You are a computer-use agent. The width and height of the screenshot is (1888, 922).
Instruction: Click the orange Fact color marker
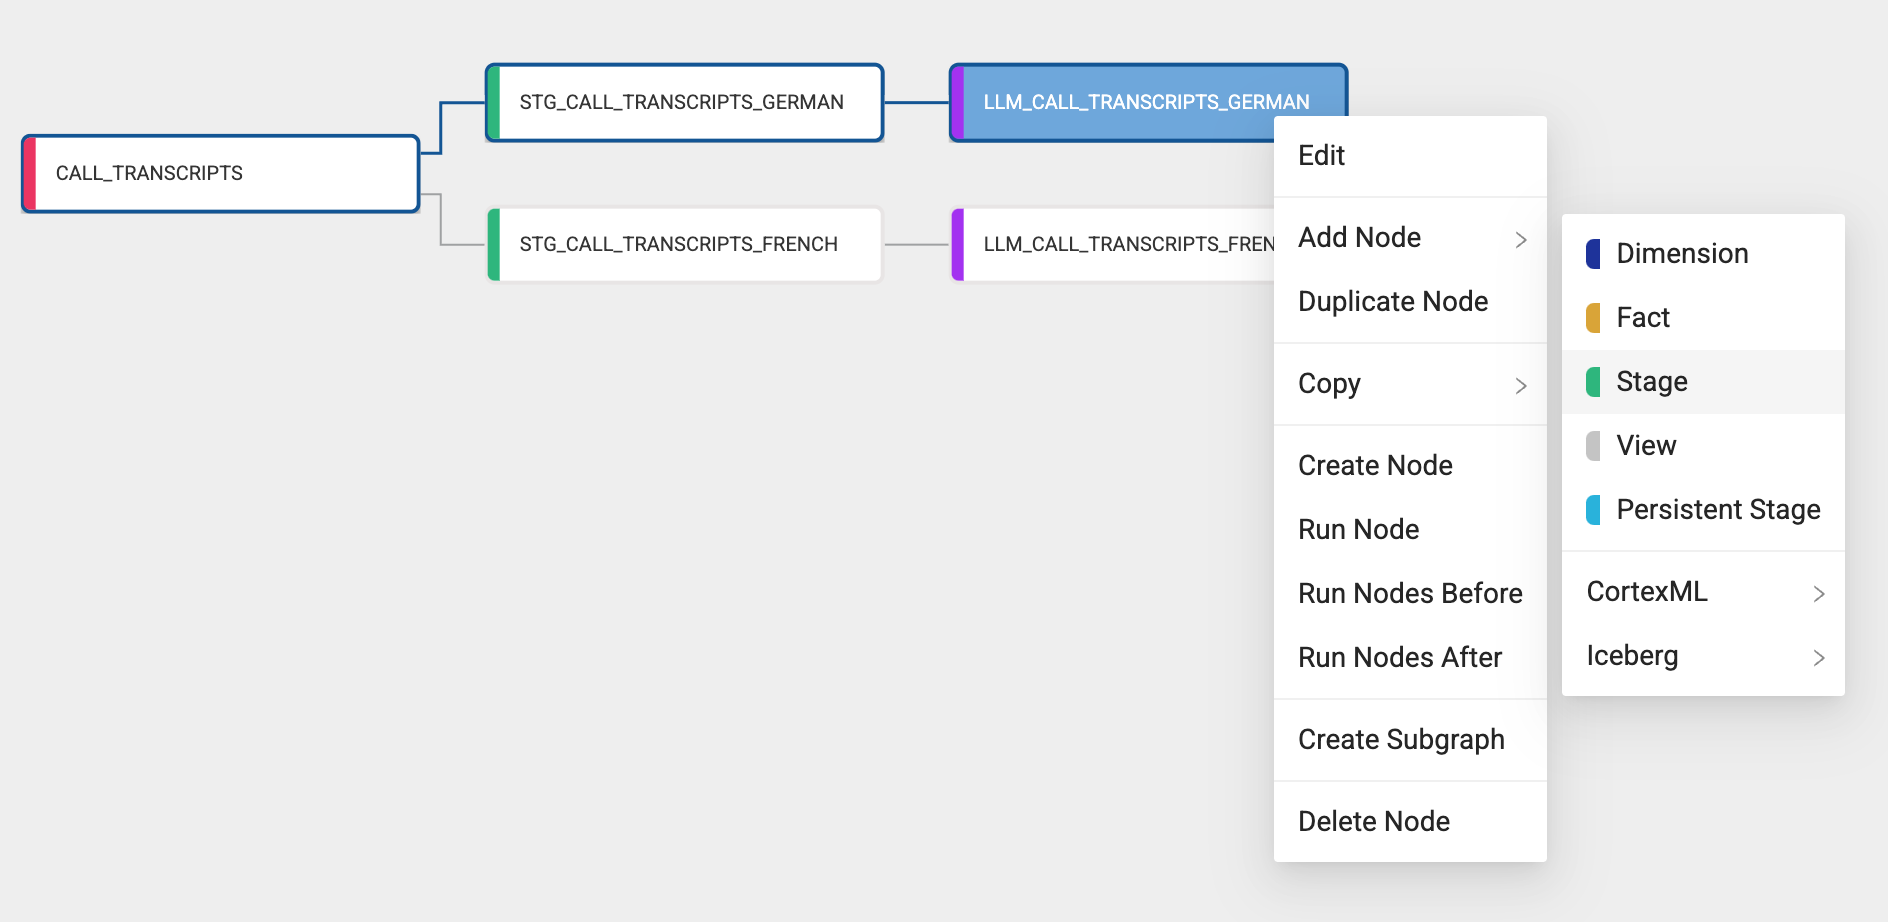coord(1593,318)
